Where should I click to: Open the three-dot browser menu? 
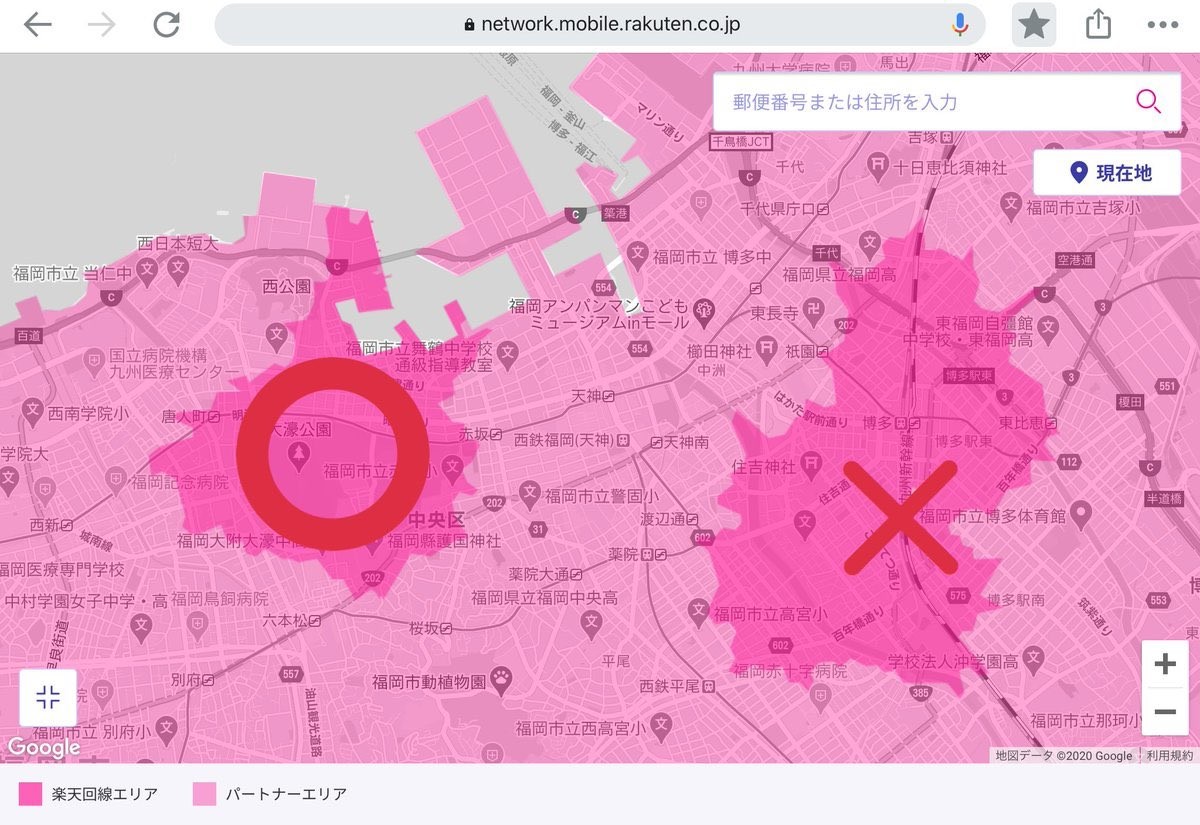point(1163,25)
